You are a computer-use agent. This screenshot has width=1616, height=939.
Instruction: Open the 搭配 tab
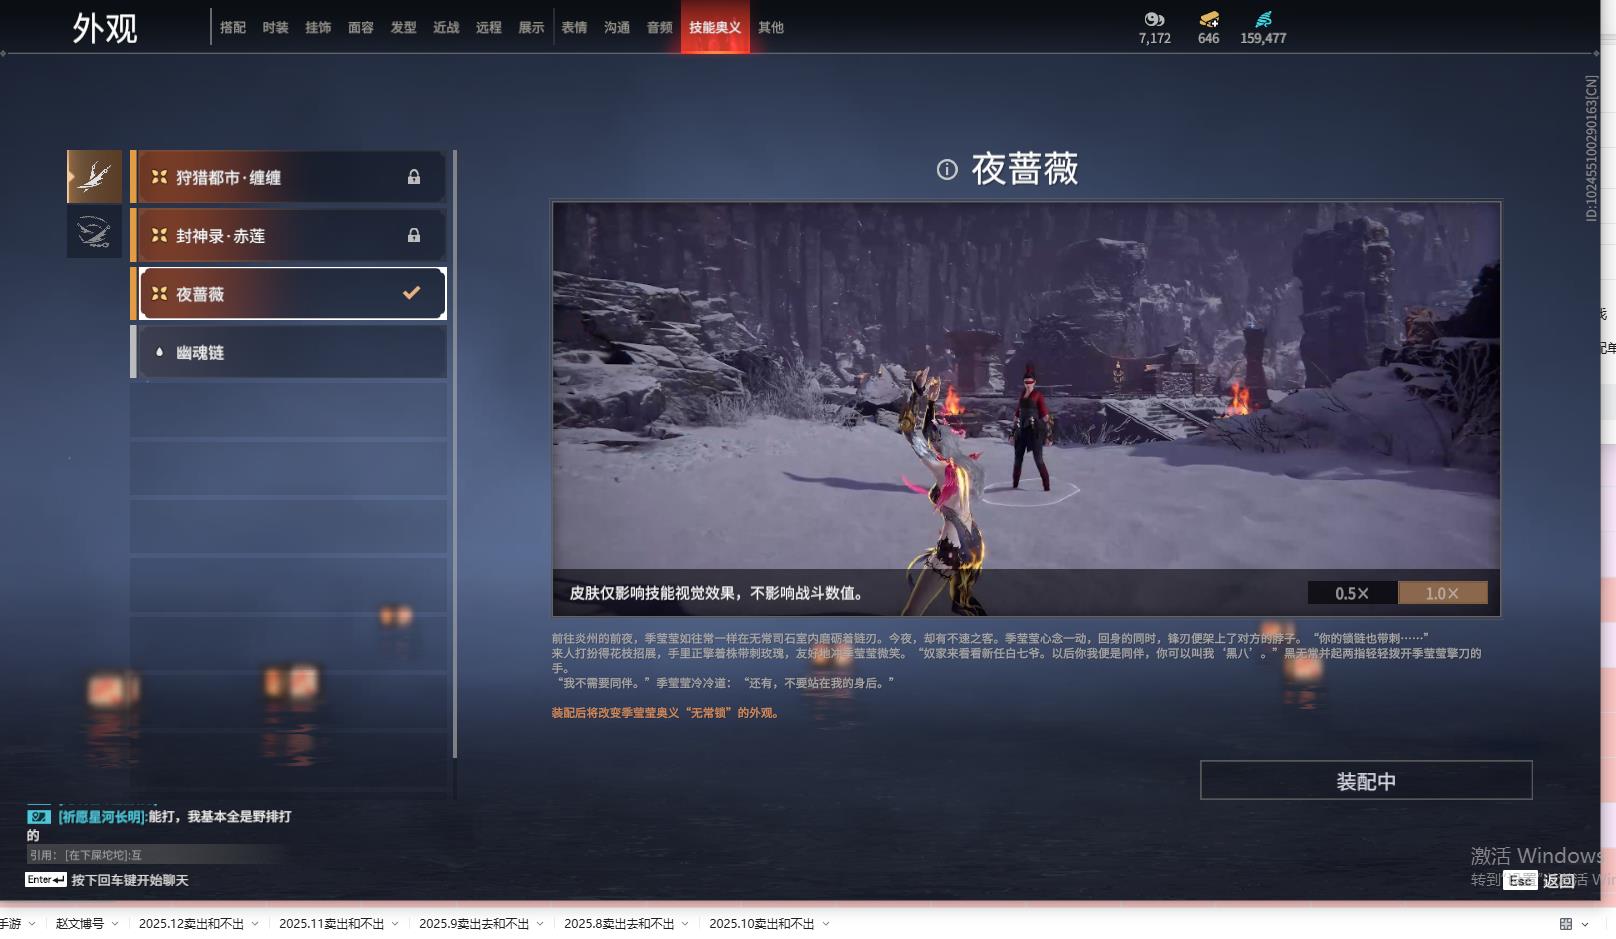233,28
